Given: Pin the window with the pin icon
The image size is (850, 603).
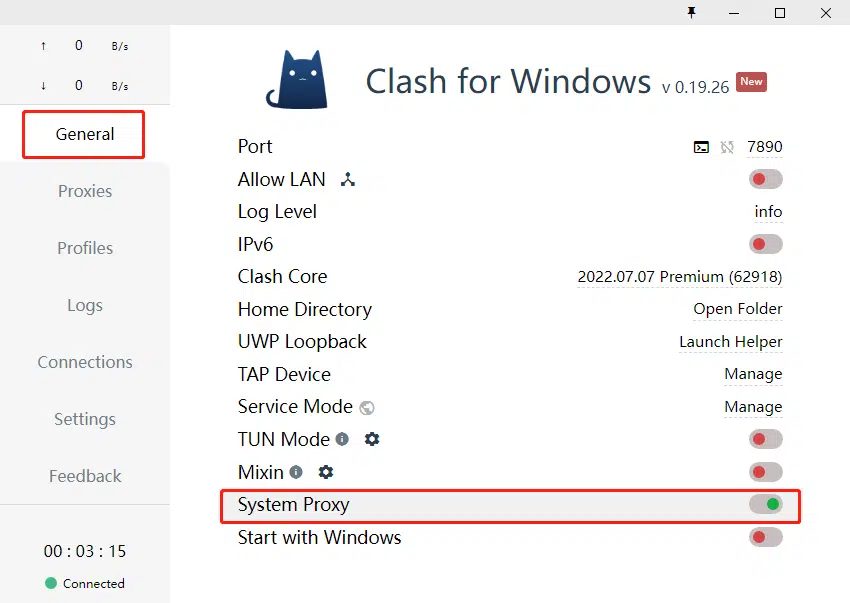Looking at the screenshot, I should (x=690, y=13).
